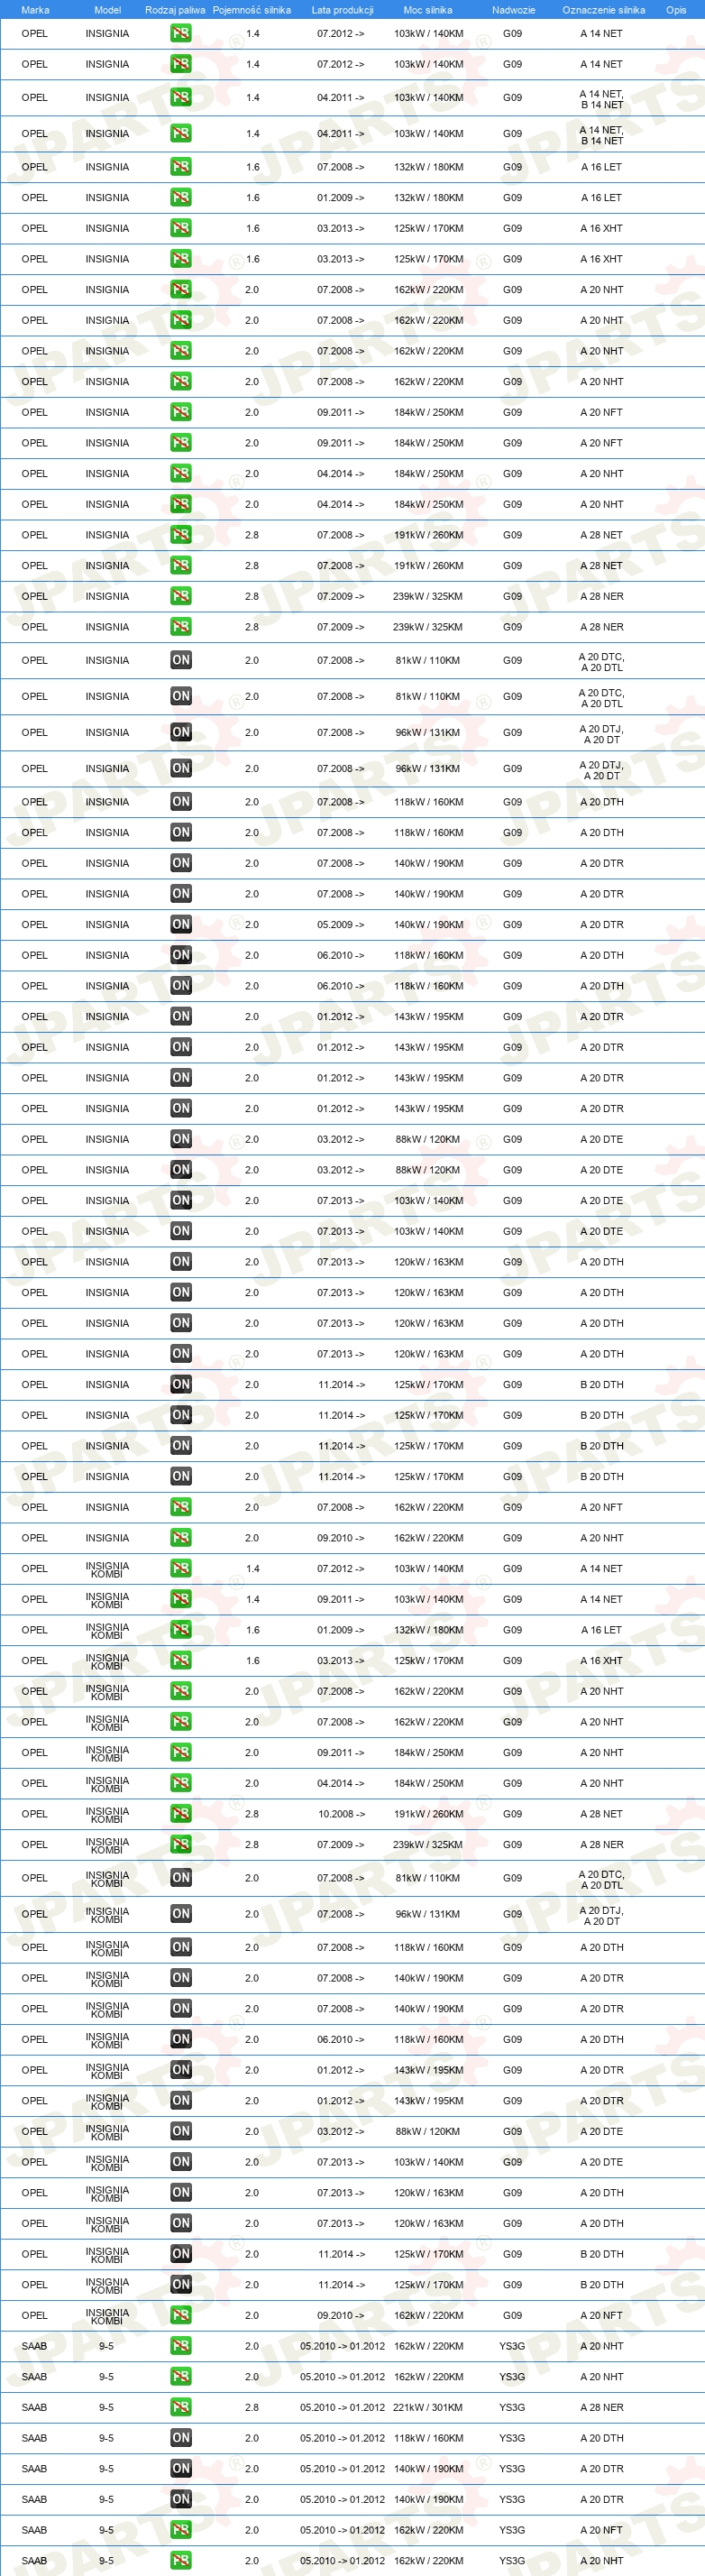Click the Oznaczenie silnika column header

pos(603,10)
